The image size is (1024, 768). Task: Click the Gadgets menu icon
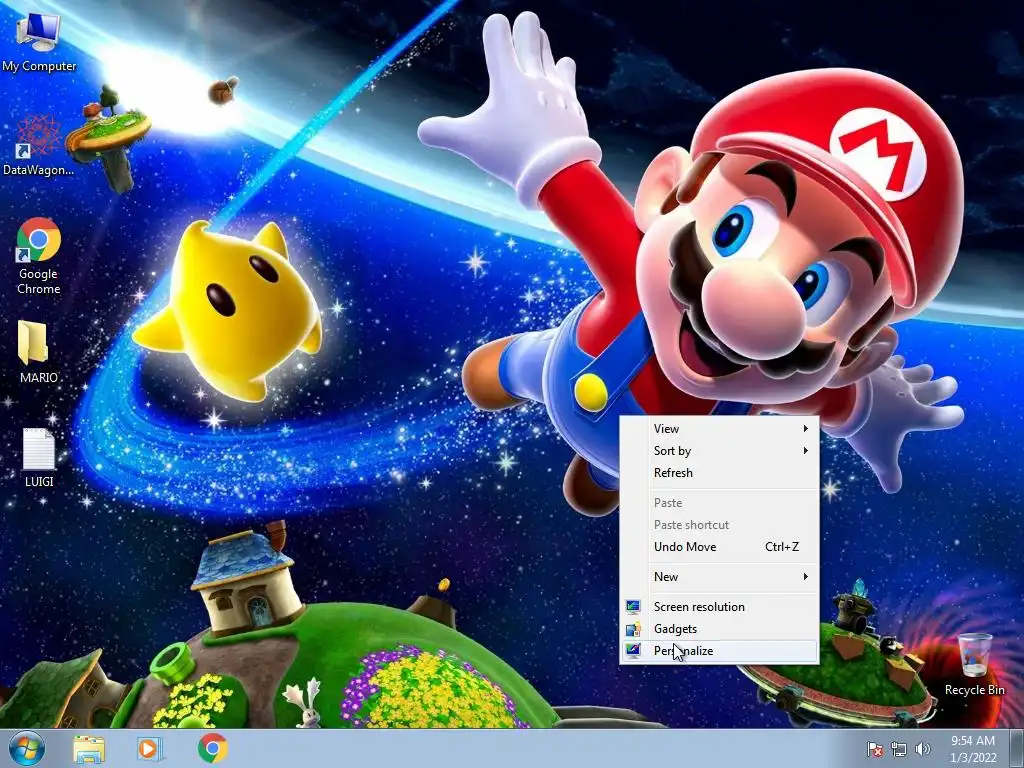tap(633, 629)
